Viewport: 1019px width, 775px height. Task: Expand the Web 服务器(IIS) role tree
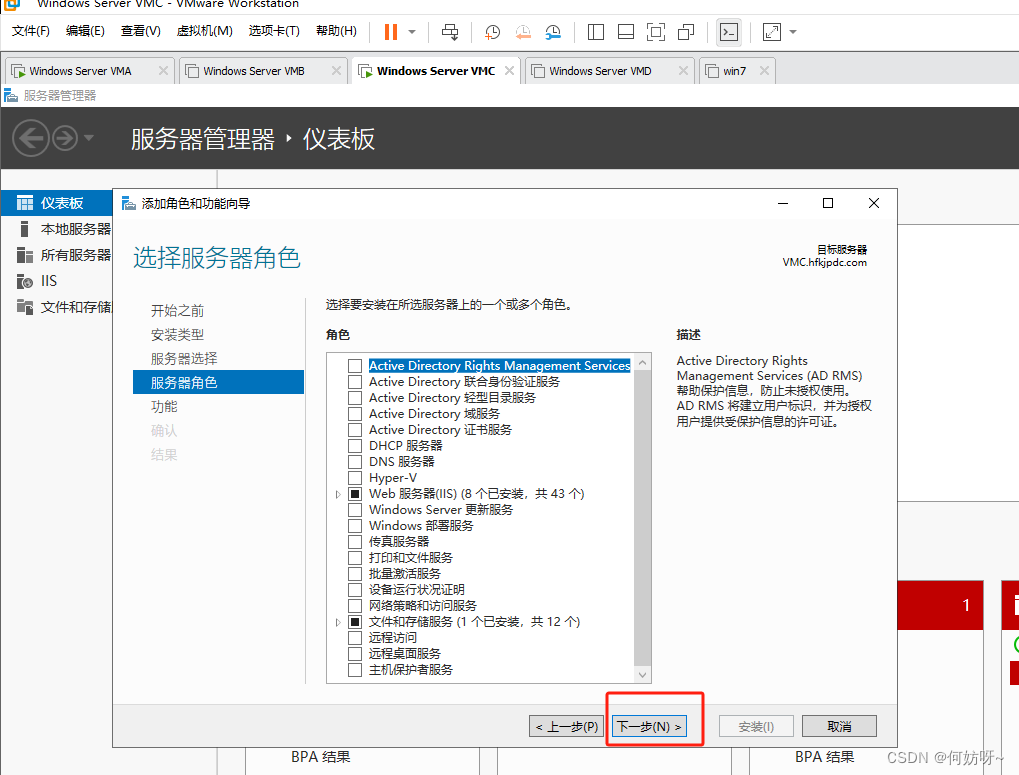tap(338, 494)
